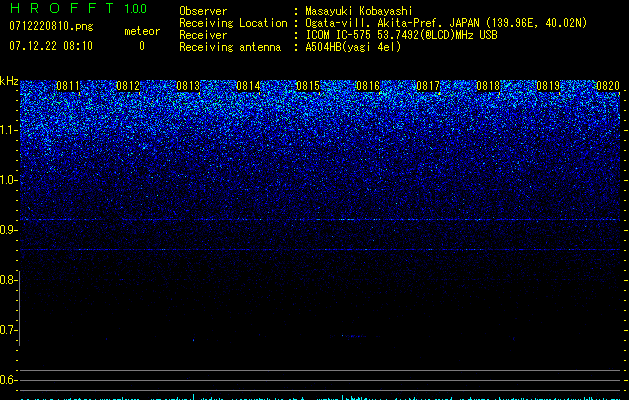Click the 0811 time marker
Viewport: 629px width, 400px height.
point(68,86)
